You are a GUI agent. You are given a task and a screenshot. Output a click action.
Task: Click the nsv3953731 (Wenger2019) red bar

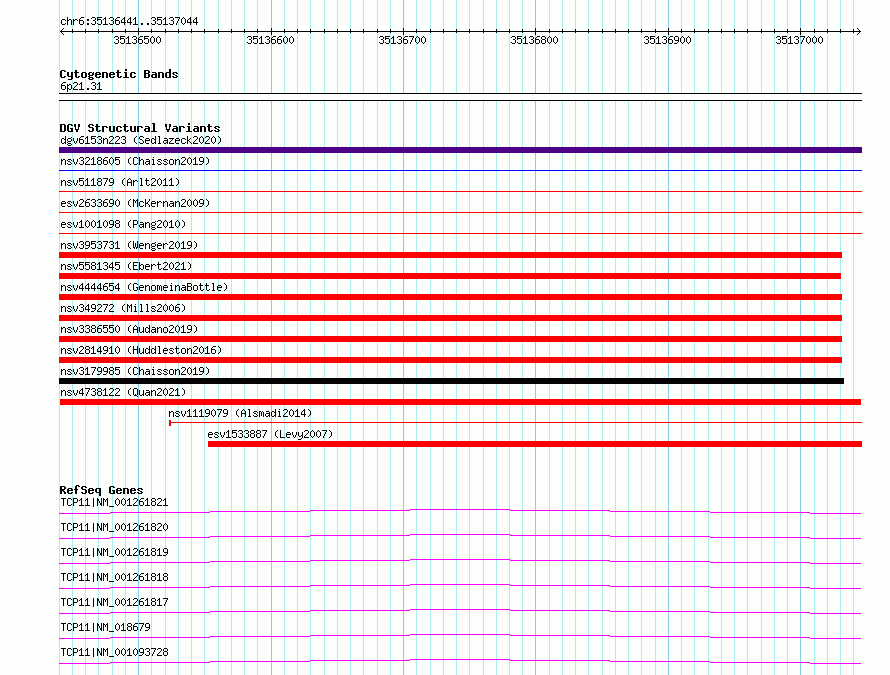451,255
